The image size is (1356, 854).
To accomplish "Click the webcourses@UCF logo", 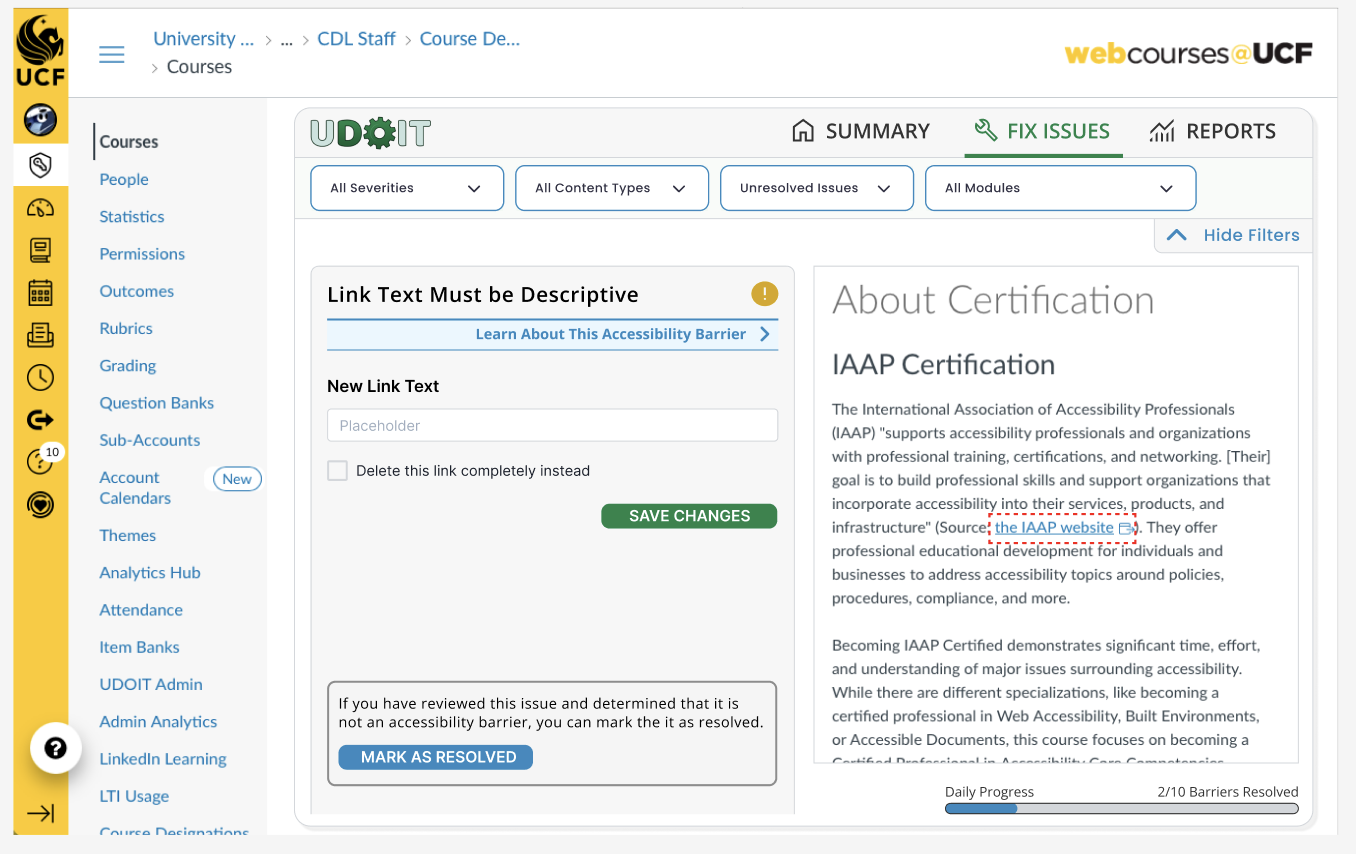I will pos(1188,54).
